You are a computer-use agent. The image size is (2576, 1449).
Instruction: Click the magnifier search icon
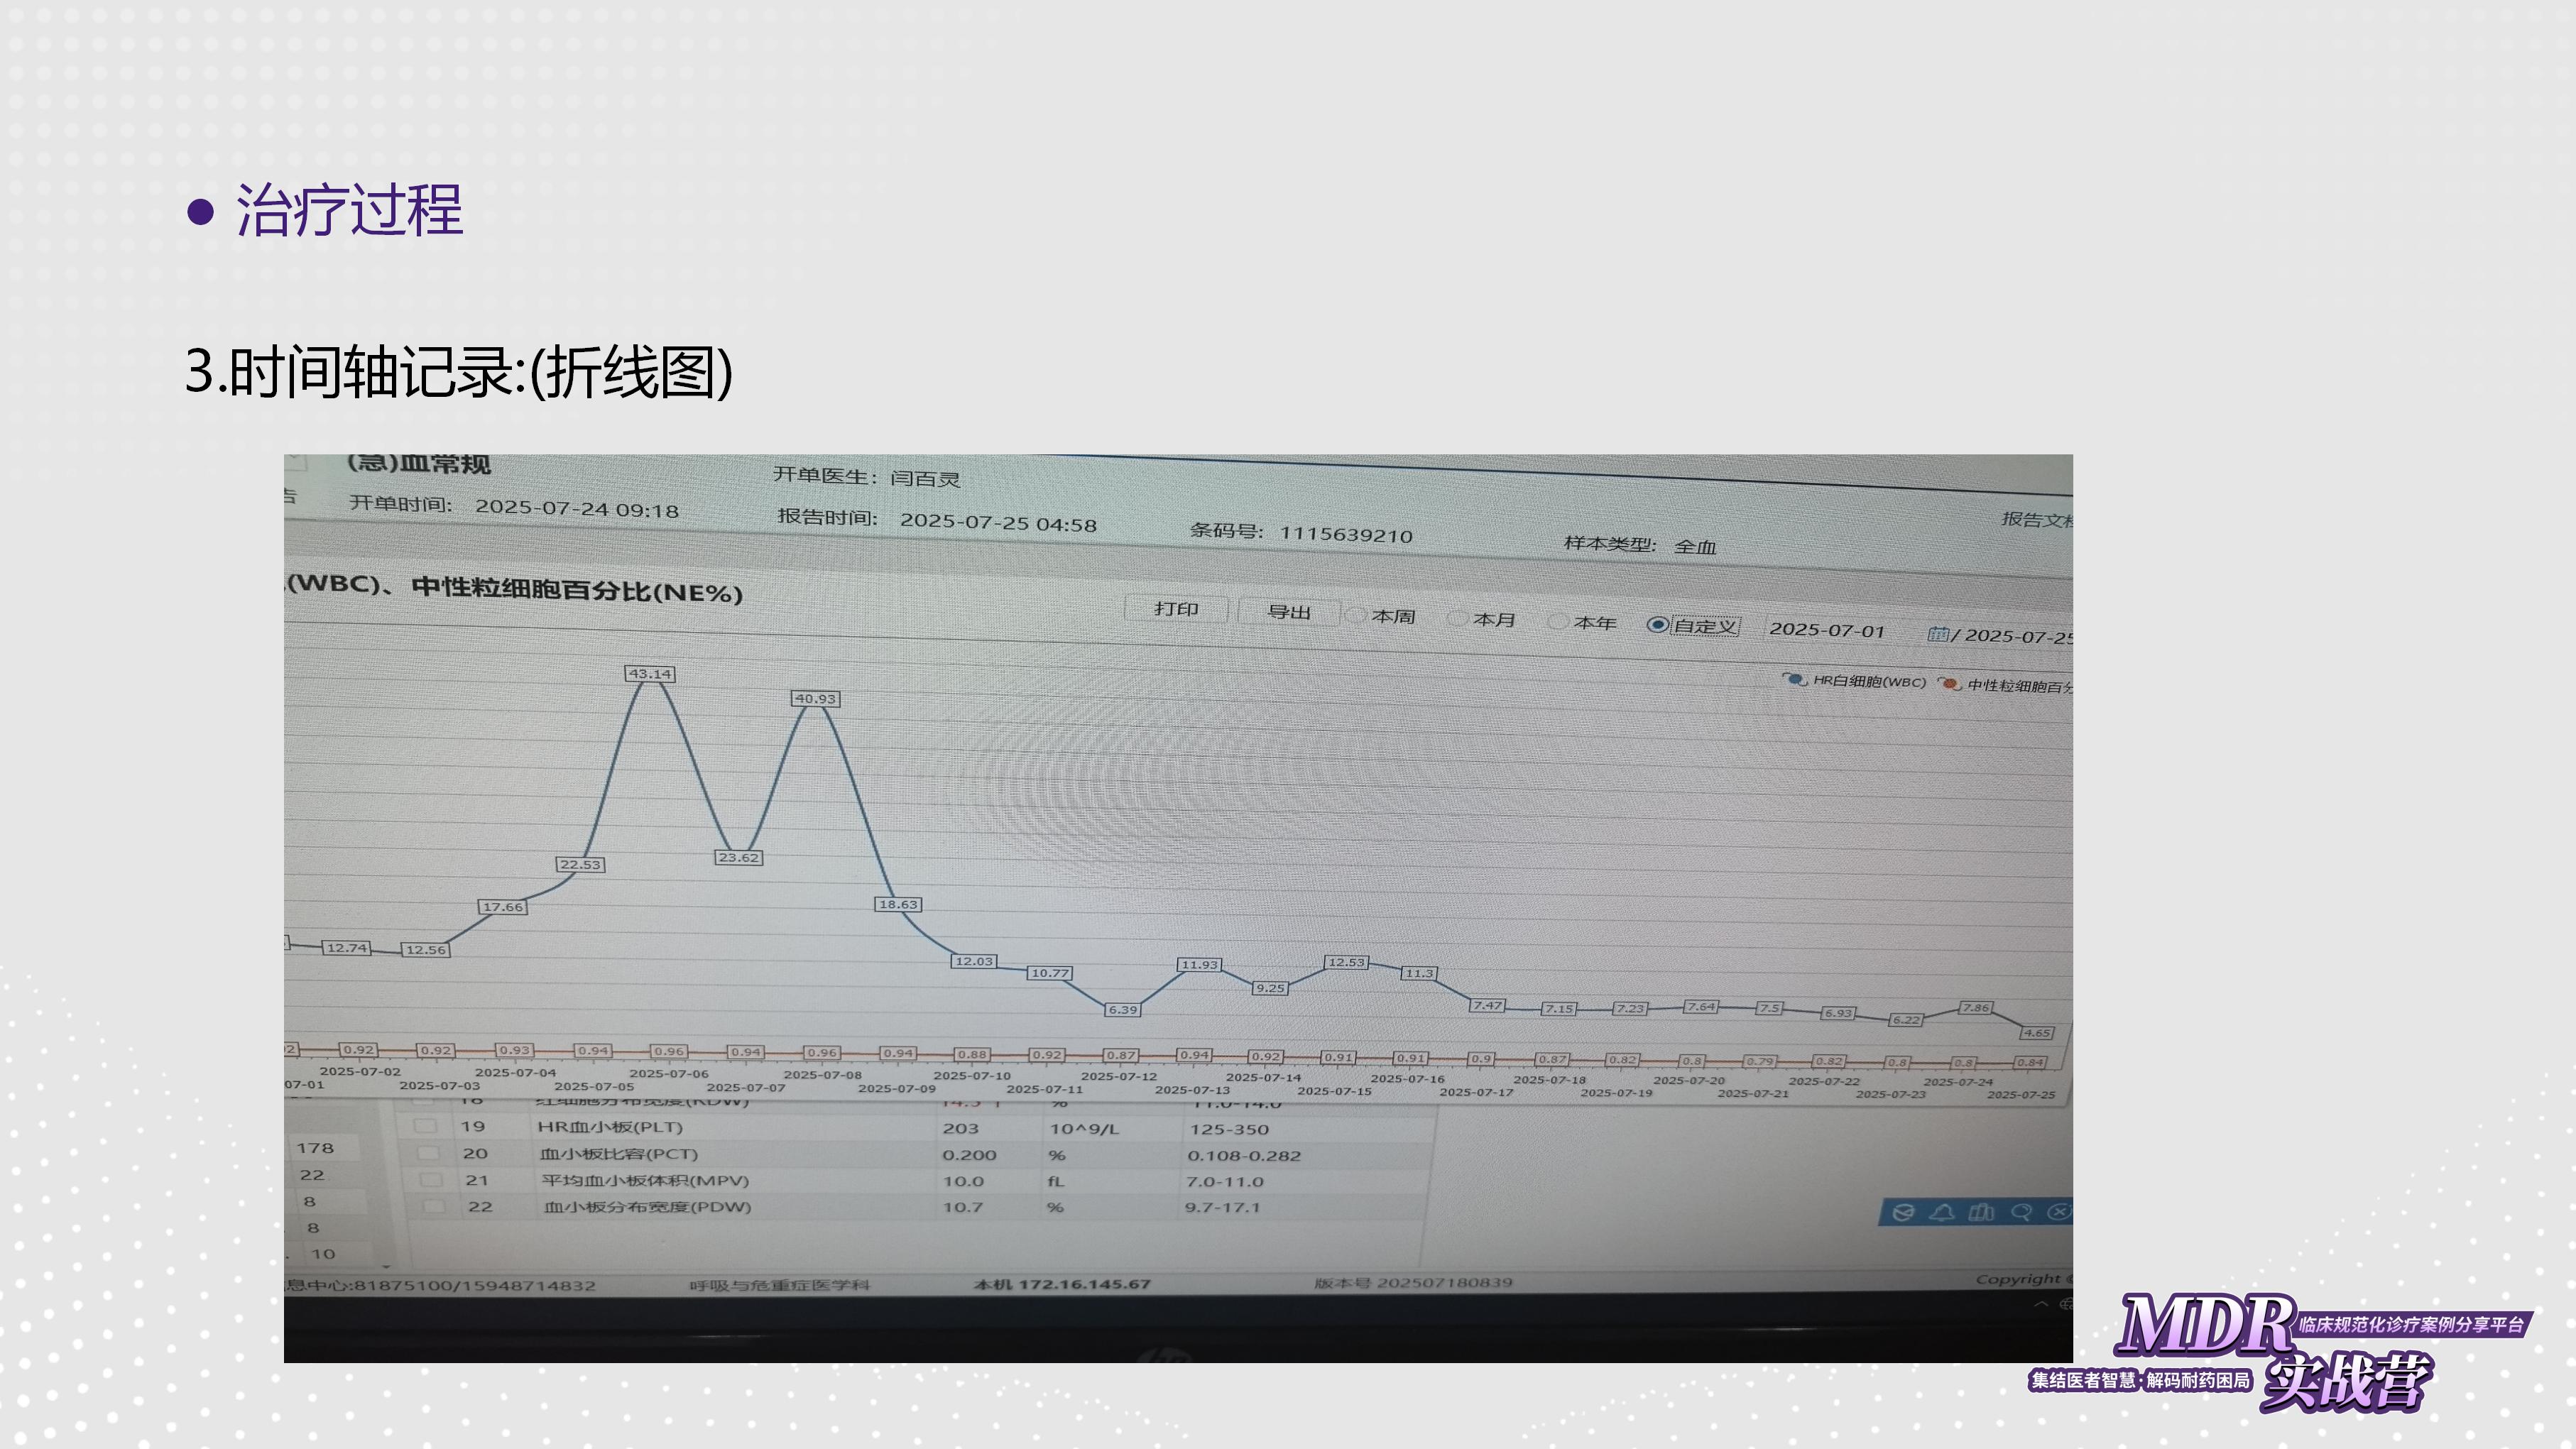2022,1212
